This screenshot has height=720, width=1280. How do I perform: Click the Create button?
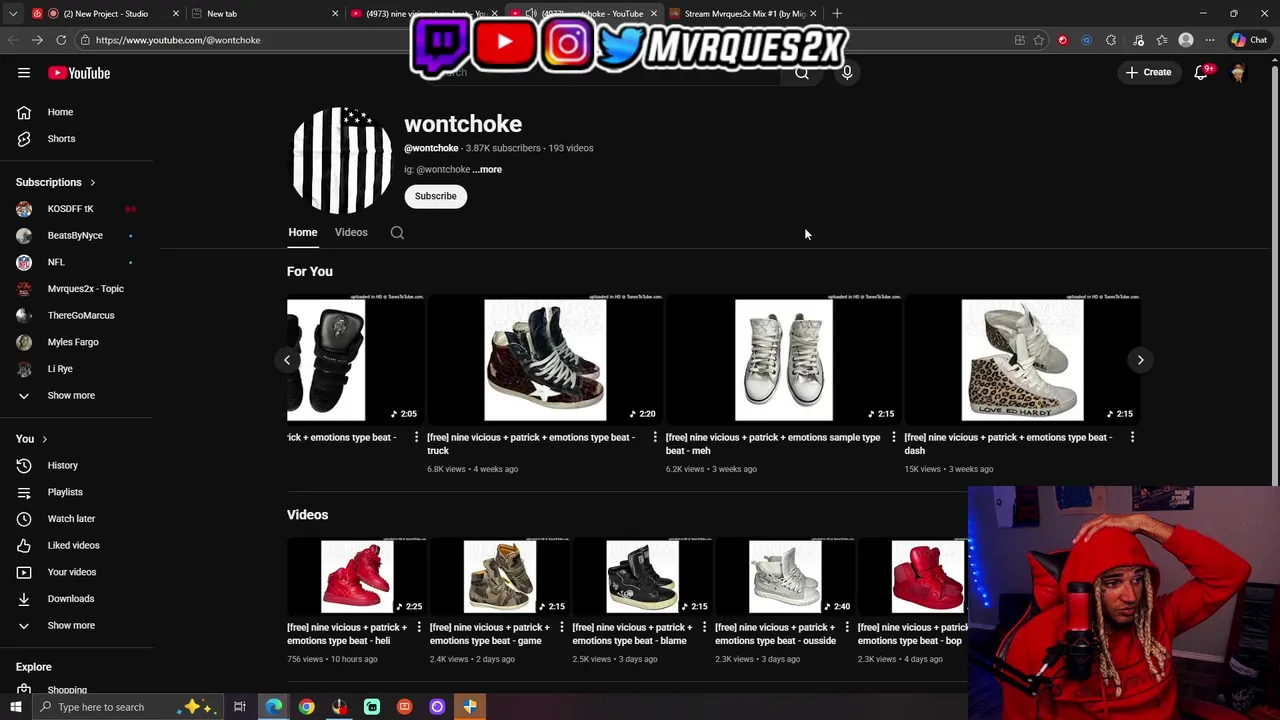click(x=1148, y=72)
